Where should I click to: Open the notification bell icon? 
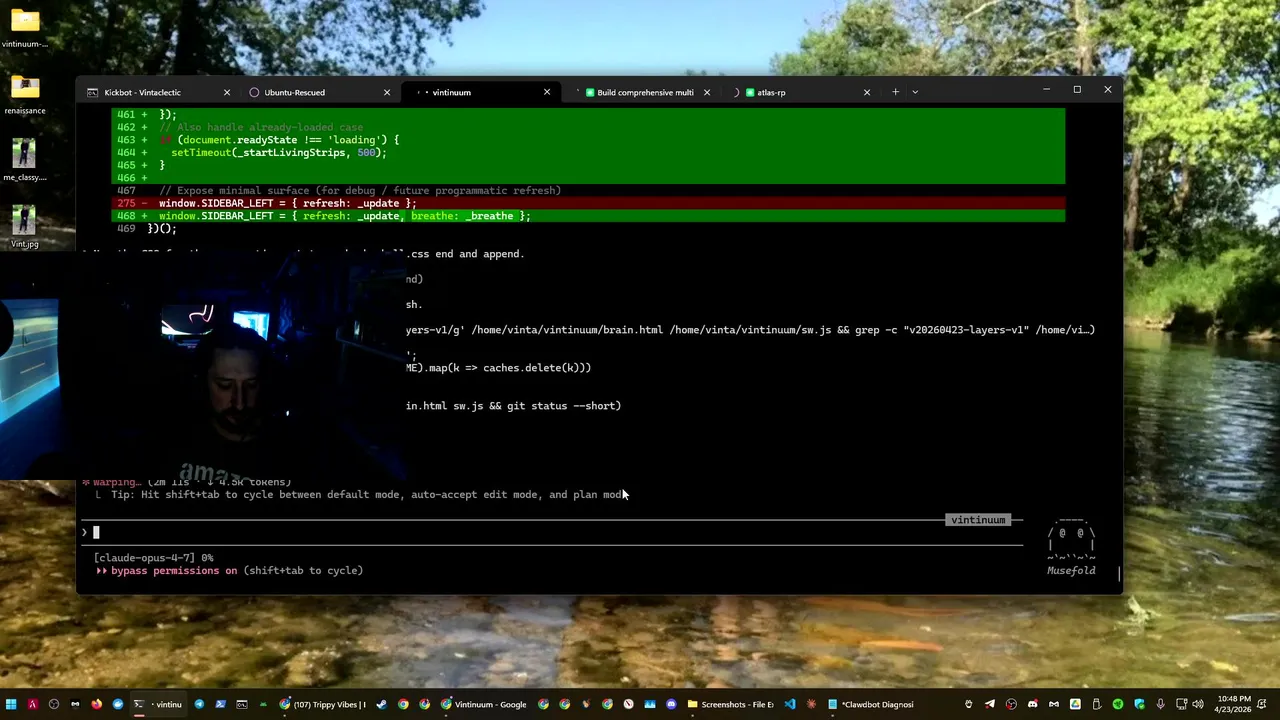[x=1264, y=704]
